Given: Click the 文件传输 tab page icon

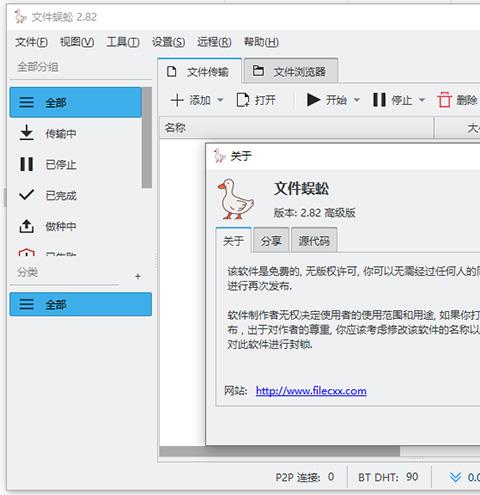Looking at the screenshot, I should 171,71.
